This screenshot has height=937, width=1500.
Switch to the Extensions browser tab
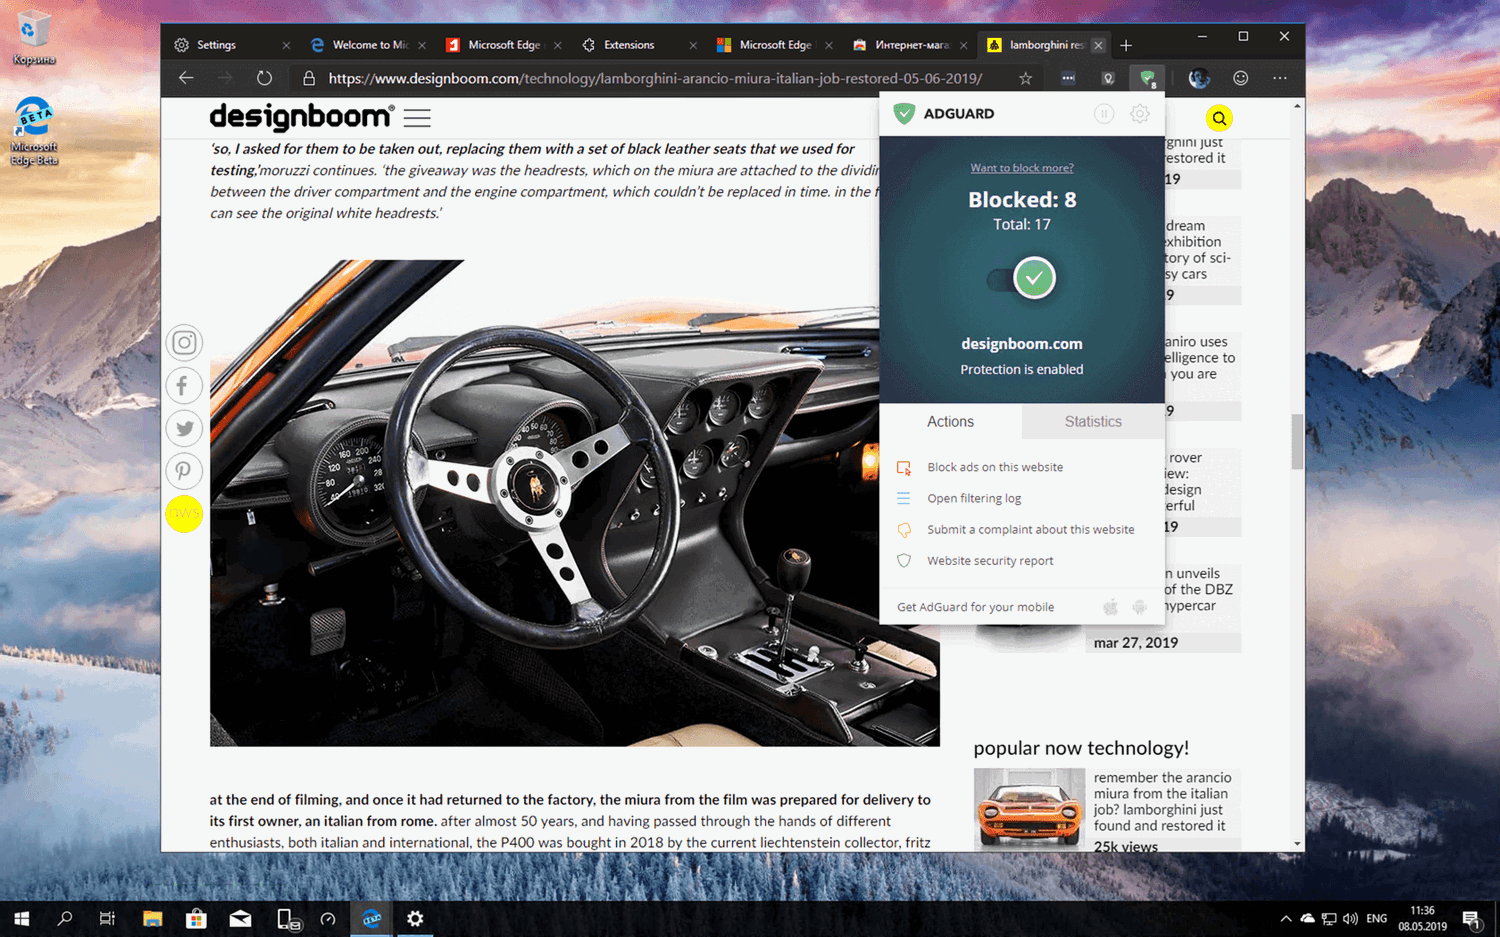[639, 45]
